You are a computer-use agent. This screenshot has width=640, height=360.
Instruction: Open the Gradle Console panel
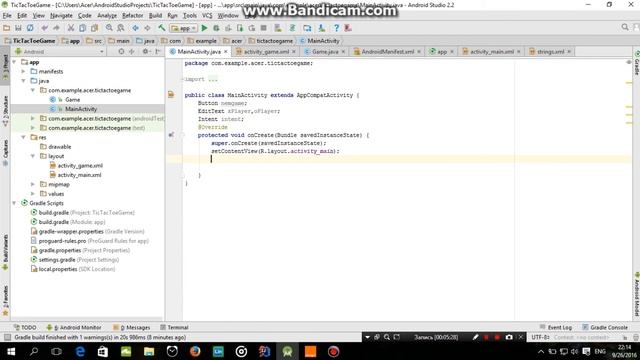coord(605,327)
